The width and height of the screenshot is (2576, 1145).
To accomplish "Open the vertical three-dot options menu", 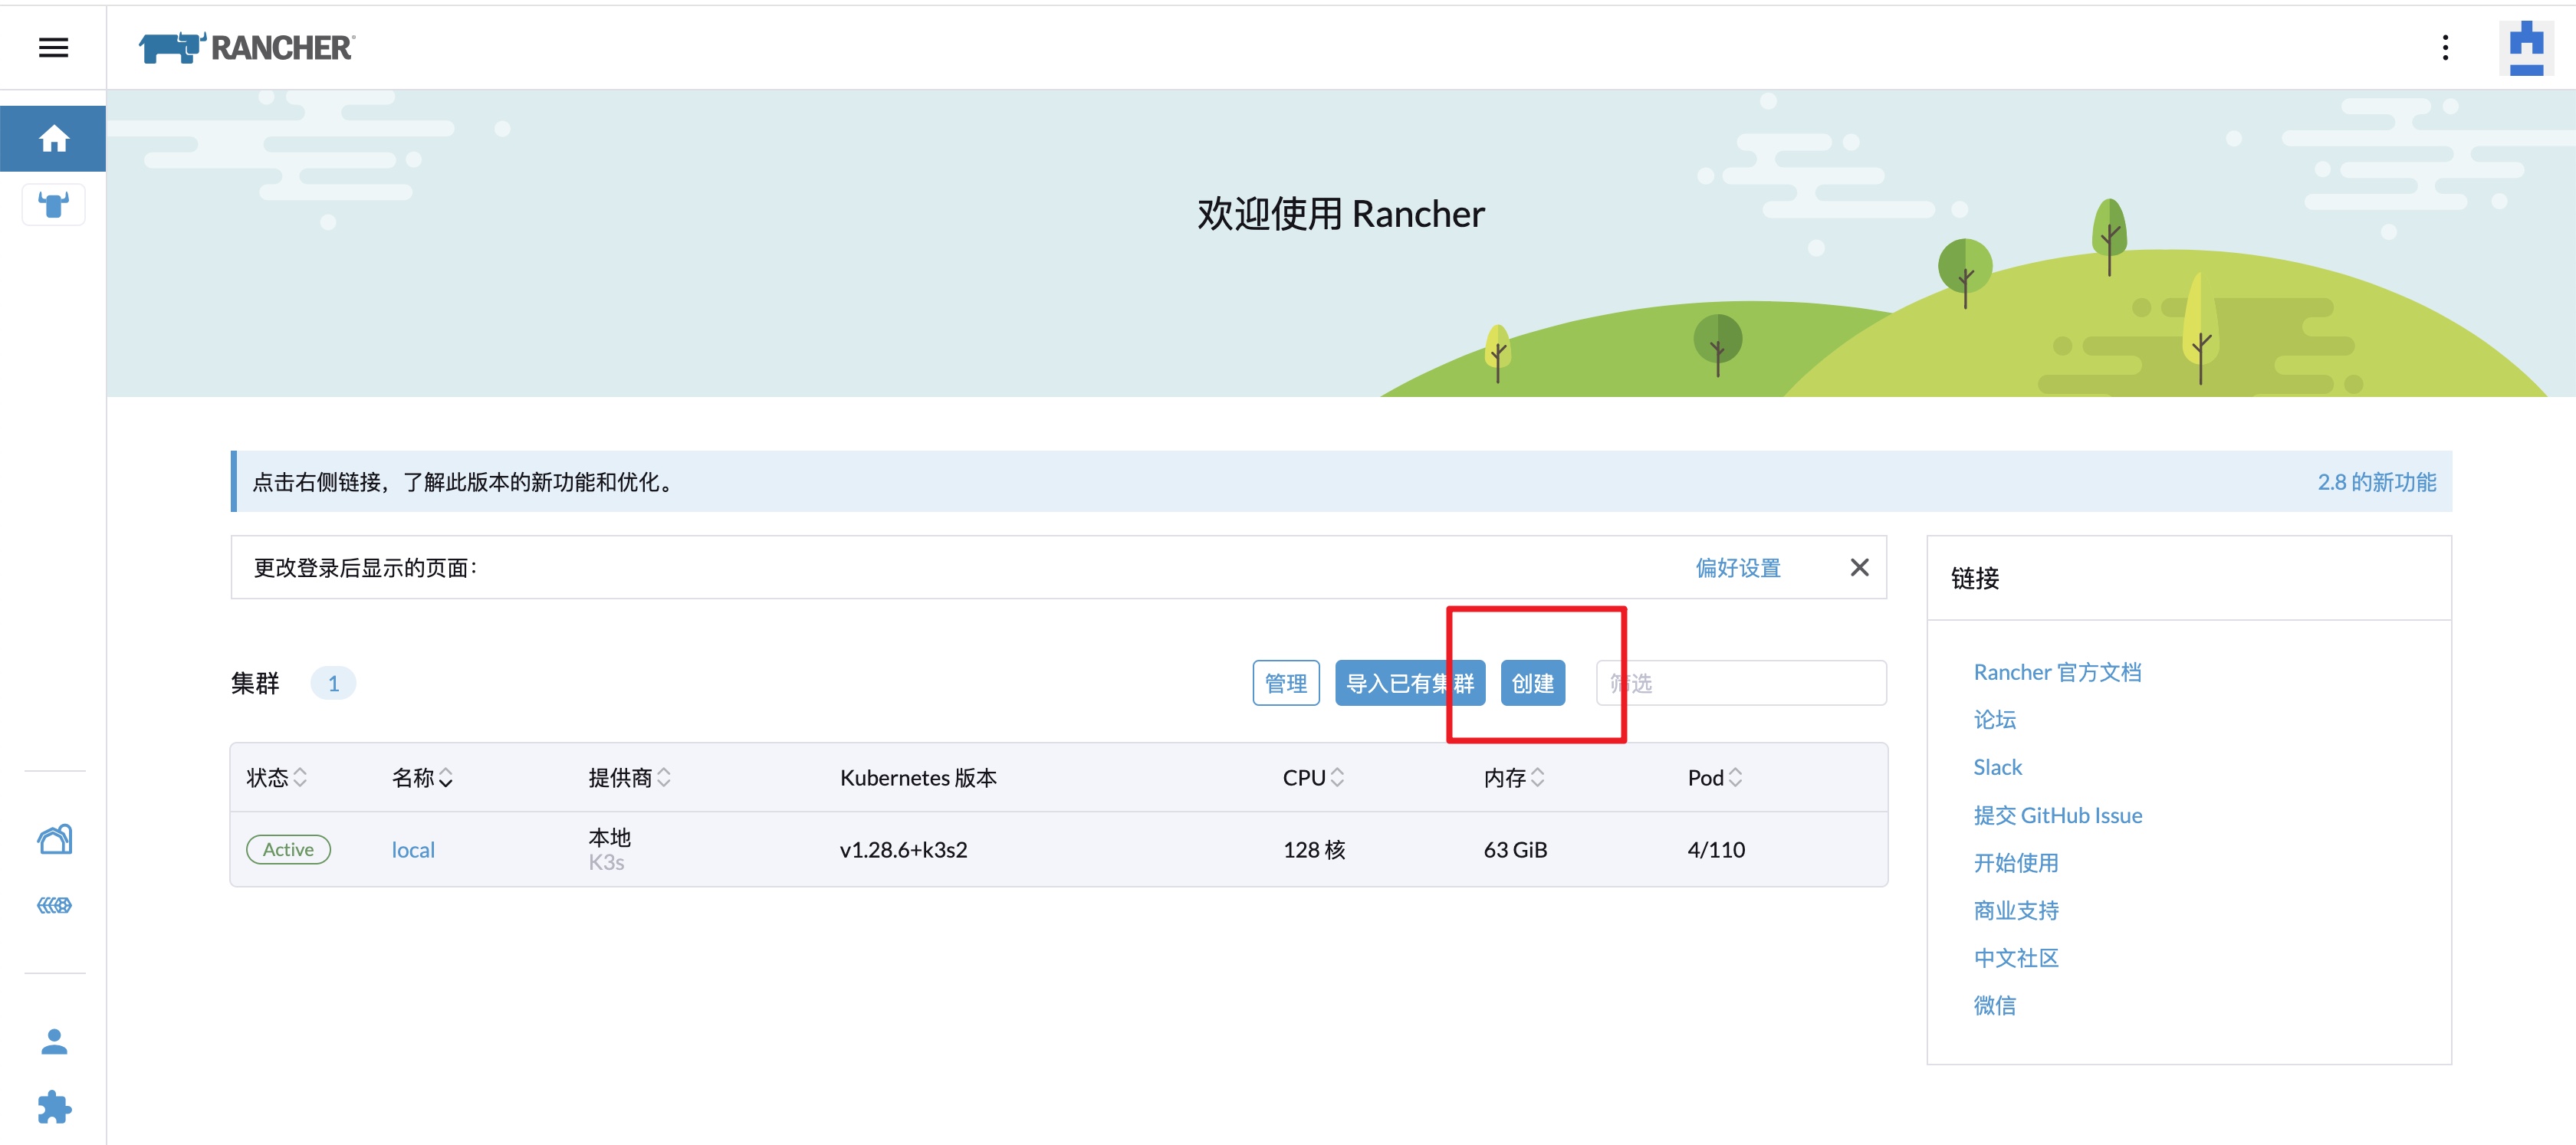I will click(2445, 47).
